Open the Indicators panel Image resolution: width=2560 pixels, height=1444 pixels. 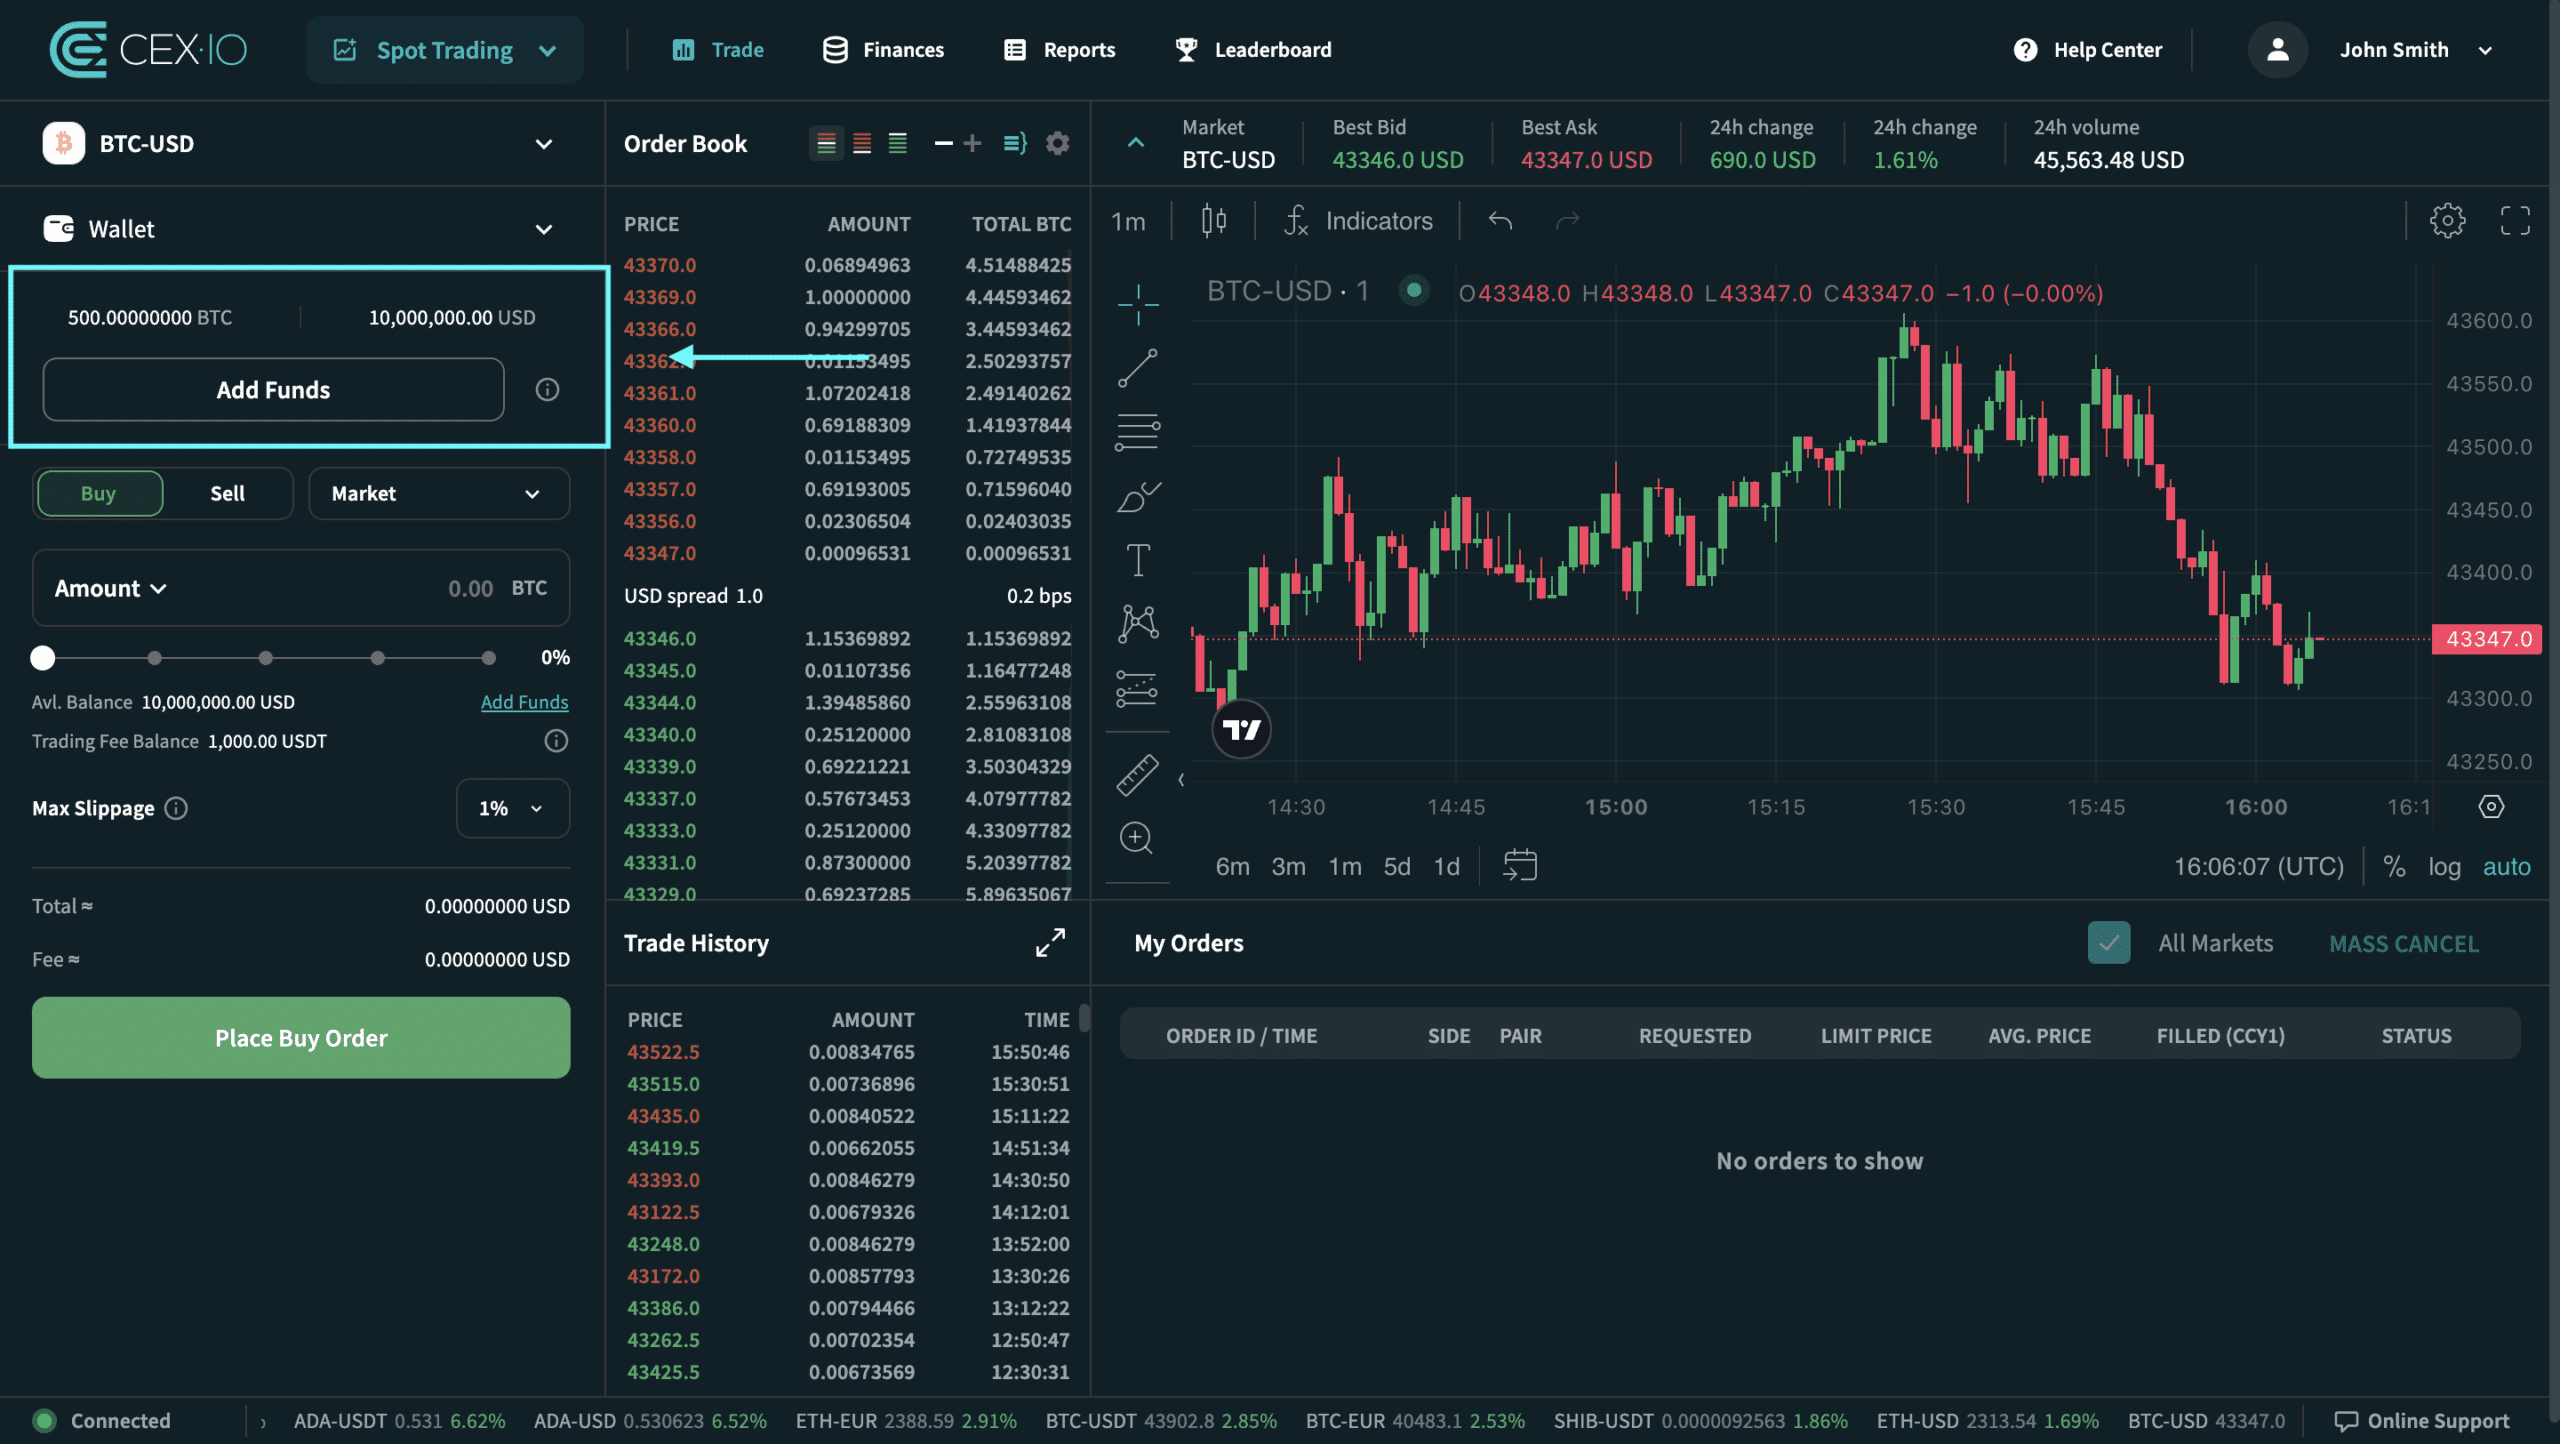click(x=1358, y=221)
